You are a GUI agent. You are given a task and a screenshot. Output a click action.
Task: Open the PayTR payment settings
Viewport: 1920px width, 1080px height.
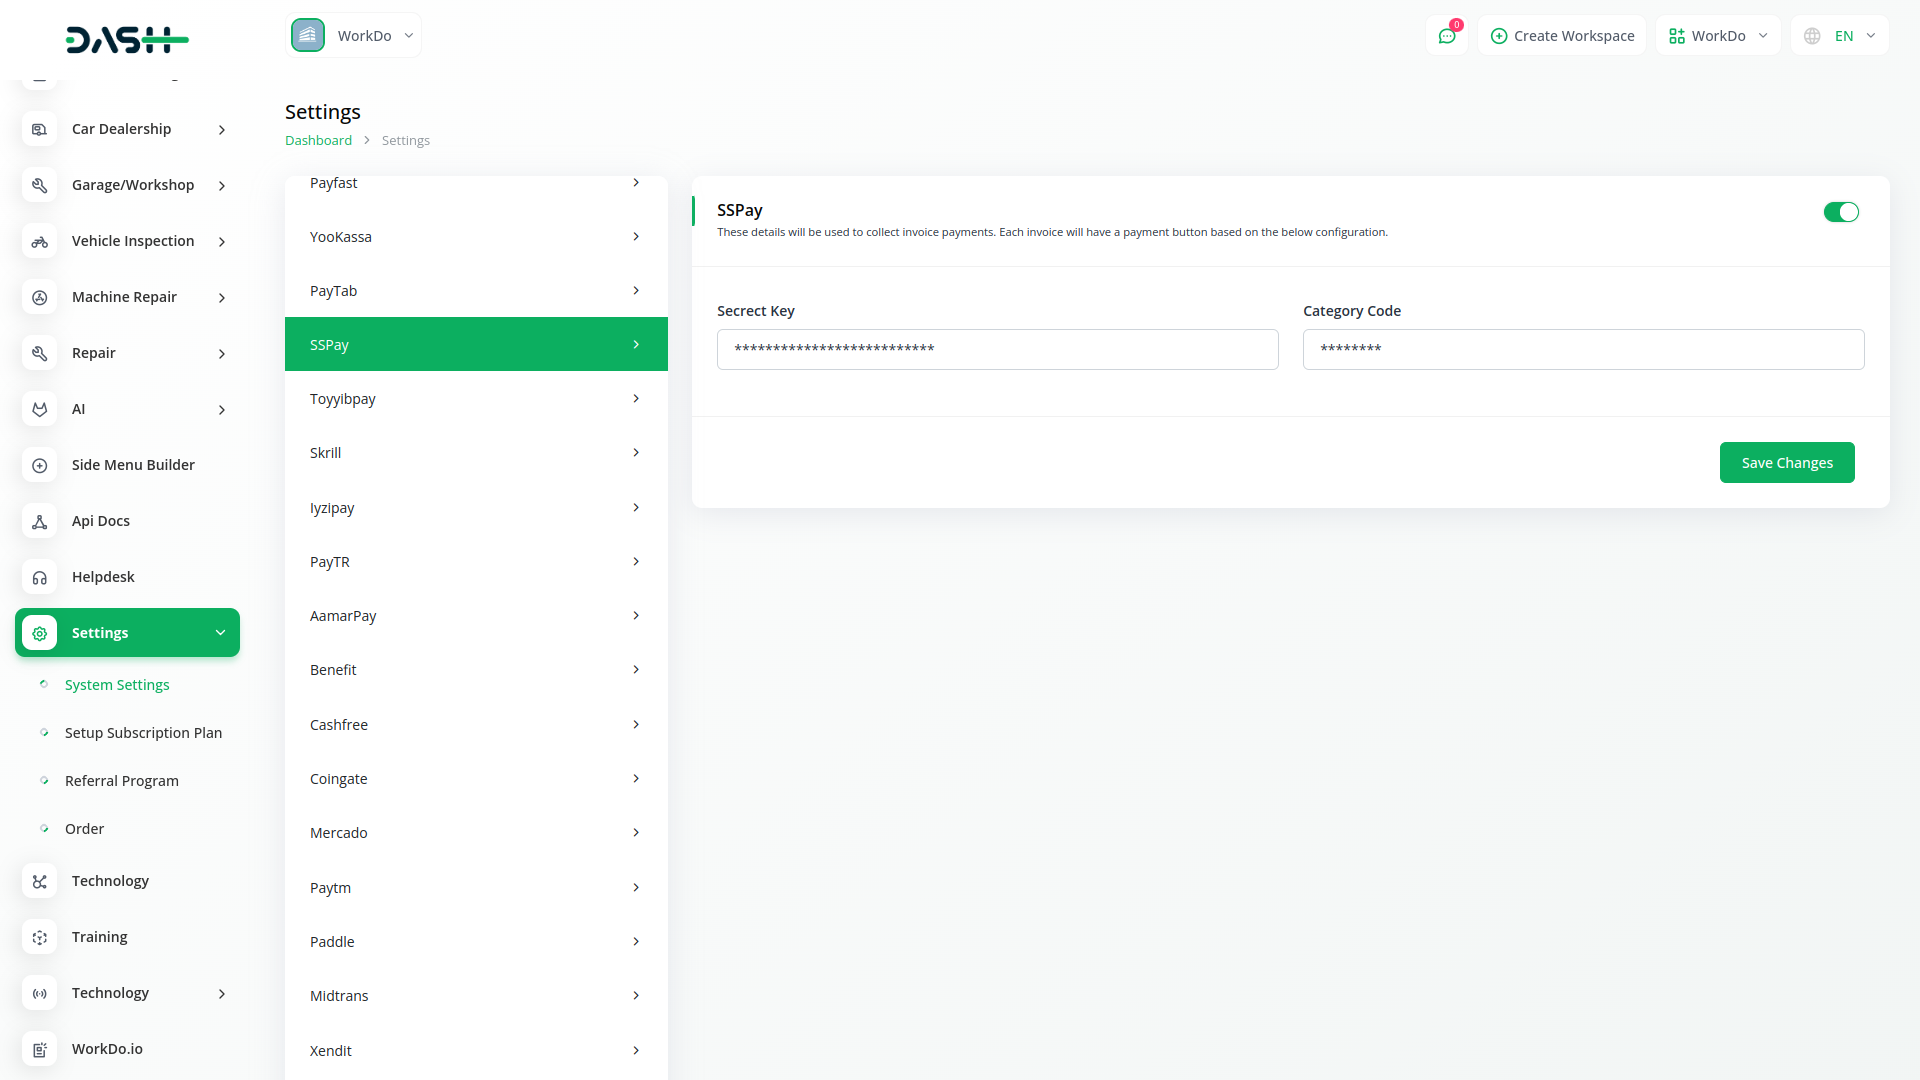476,562
